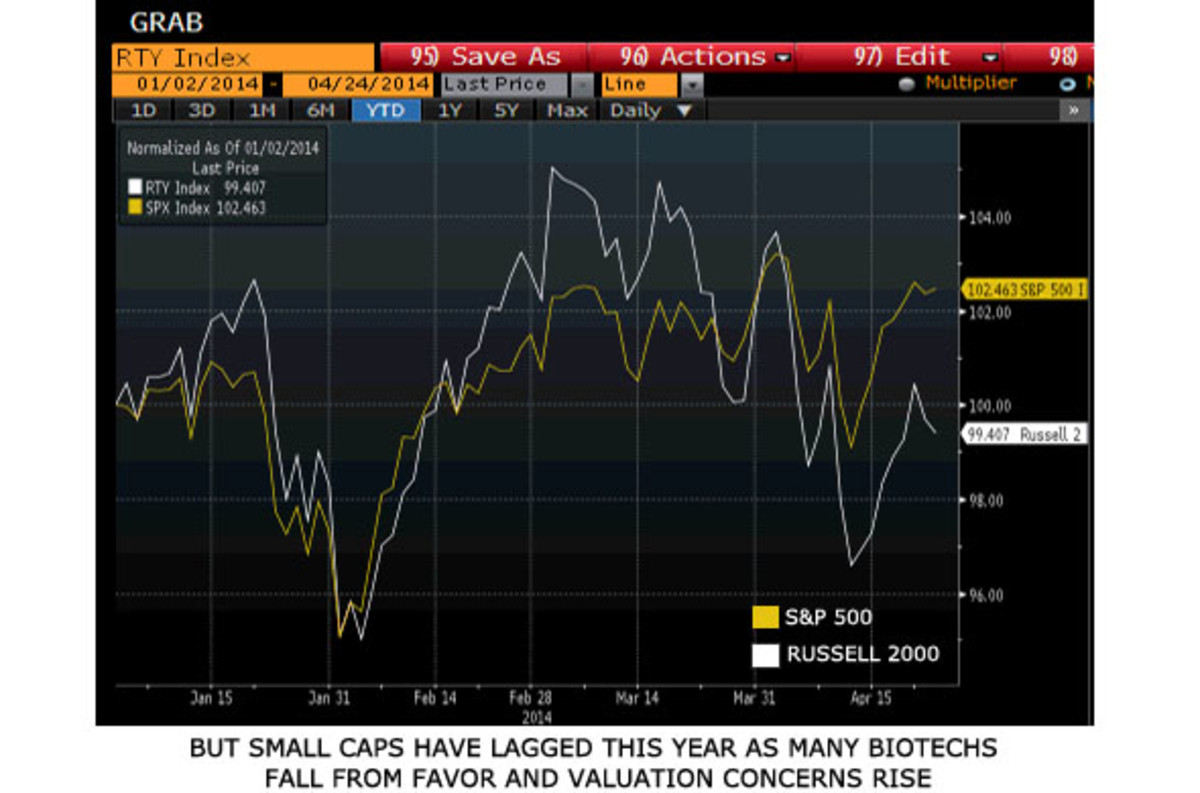Click the RTY Index security field
Viewport: 1200px width, 793px height.
pyautogui.click(x=244, y=58)
